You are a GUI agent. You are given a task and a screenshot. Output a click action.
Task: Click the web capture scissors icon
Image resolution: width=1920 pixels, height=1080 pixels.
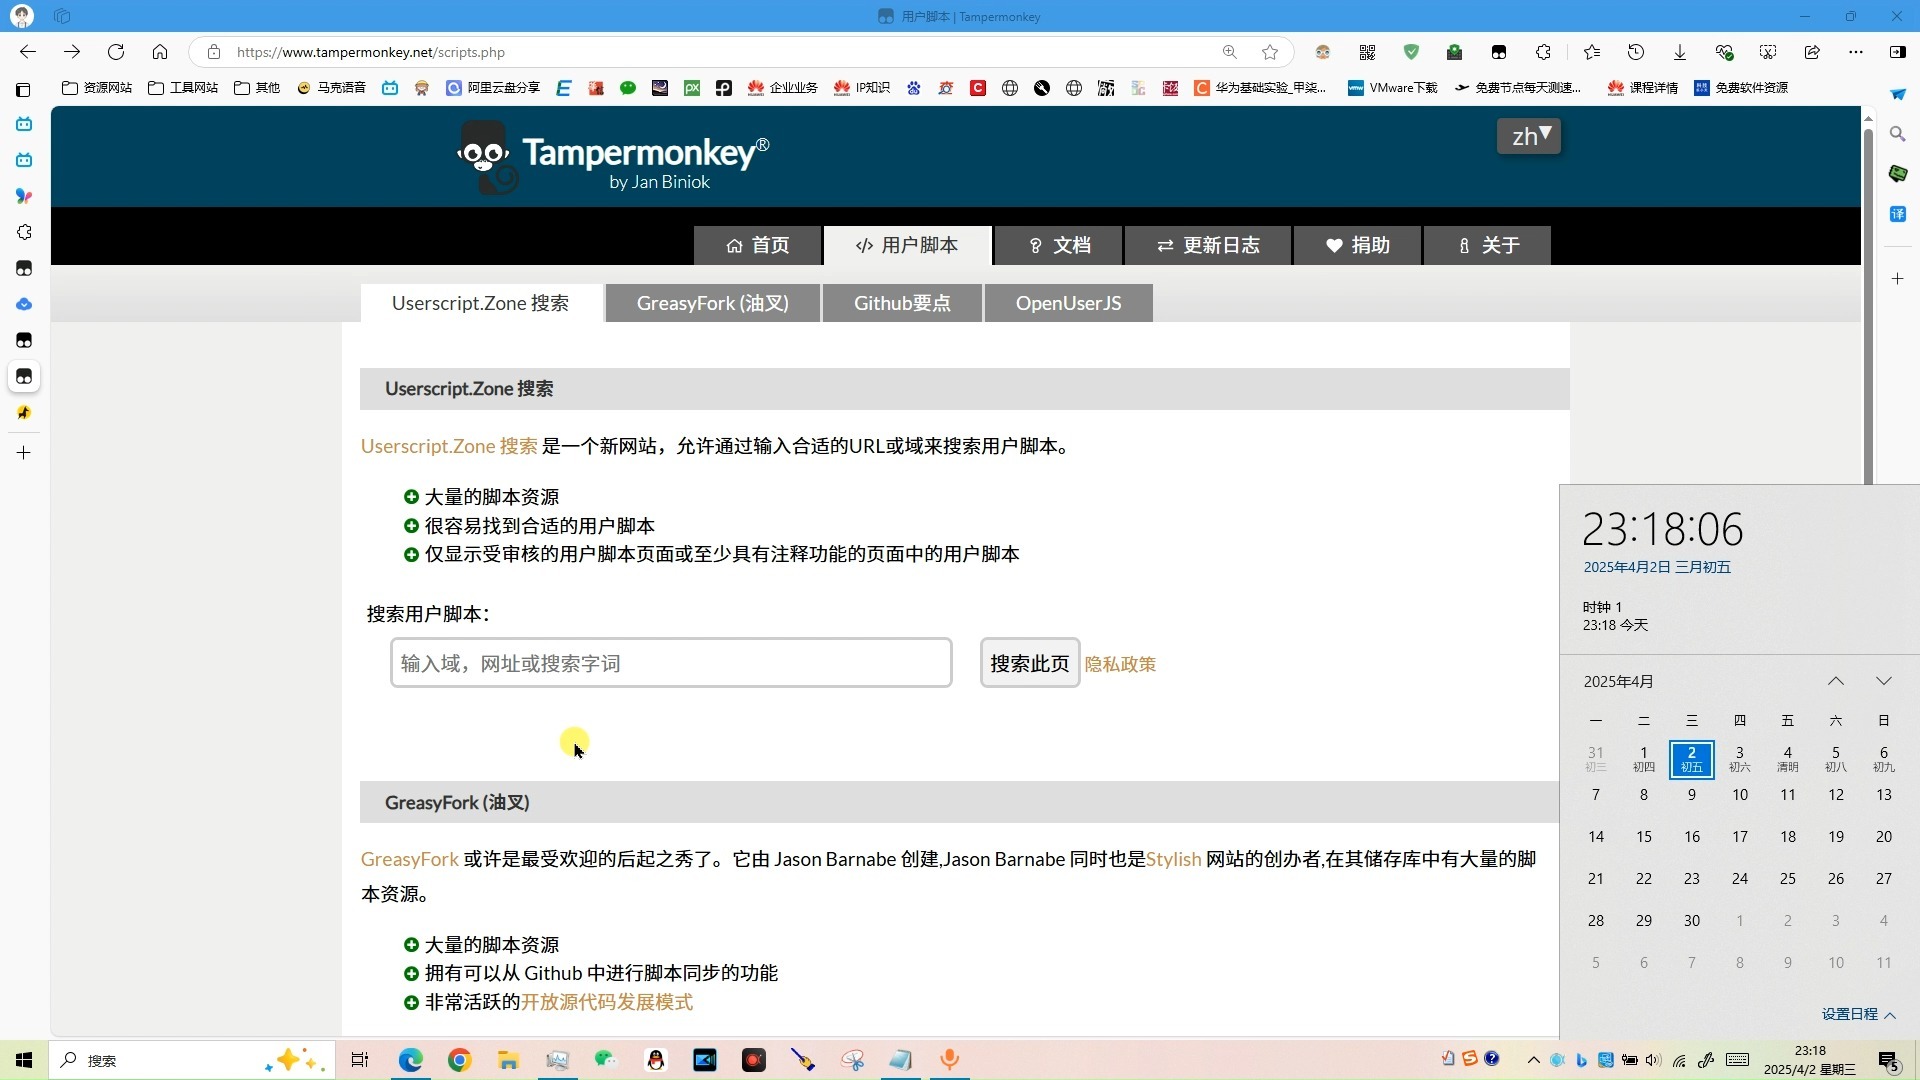(1768, 52)
